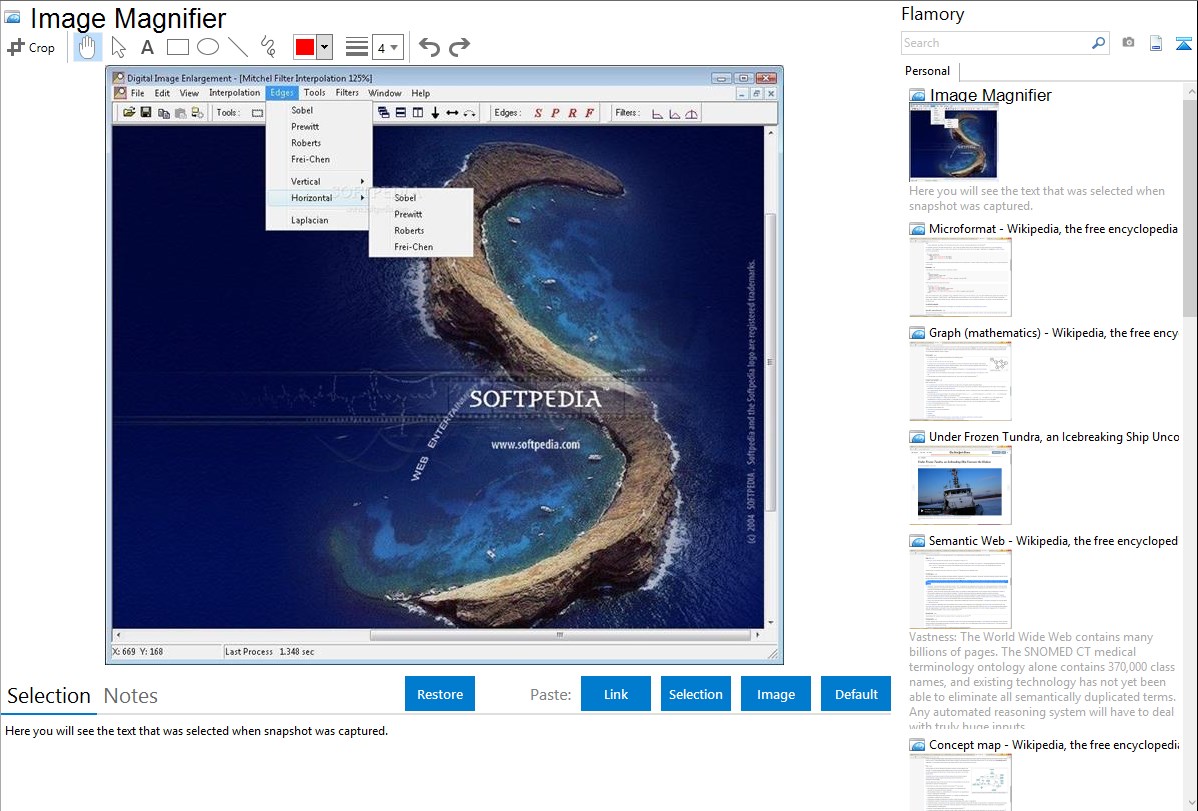Image resolution: width=1198 pixels, height=811 pixels.
Task: Type in the Flamory search field
Action: click(995, 43)
